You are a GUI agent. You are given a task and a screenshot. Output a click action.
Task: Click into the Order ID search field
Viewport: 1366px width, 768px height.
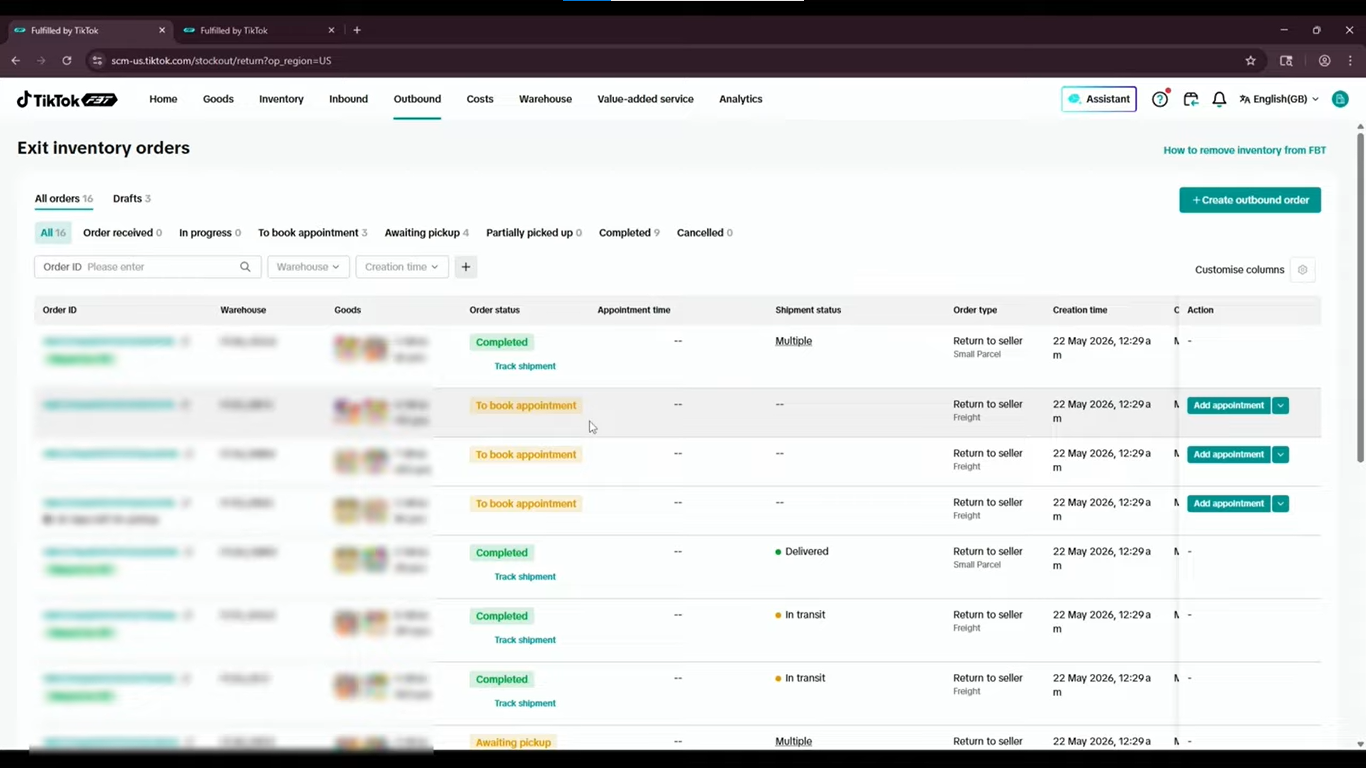pyautogui.click(x=148, y=267)
